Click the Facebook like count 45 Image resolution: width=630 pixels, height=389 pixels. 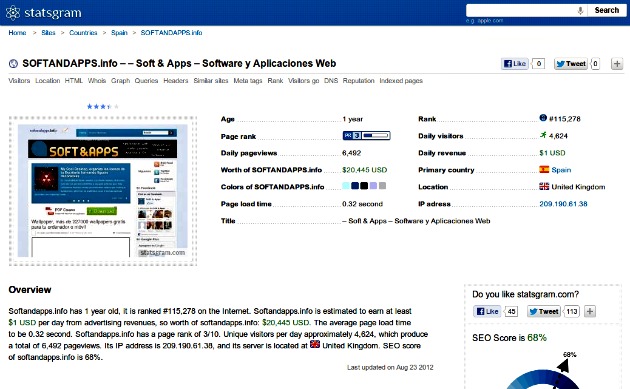point(511,311)
